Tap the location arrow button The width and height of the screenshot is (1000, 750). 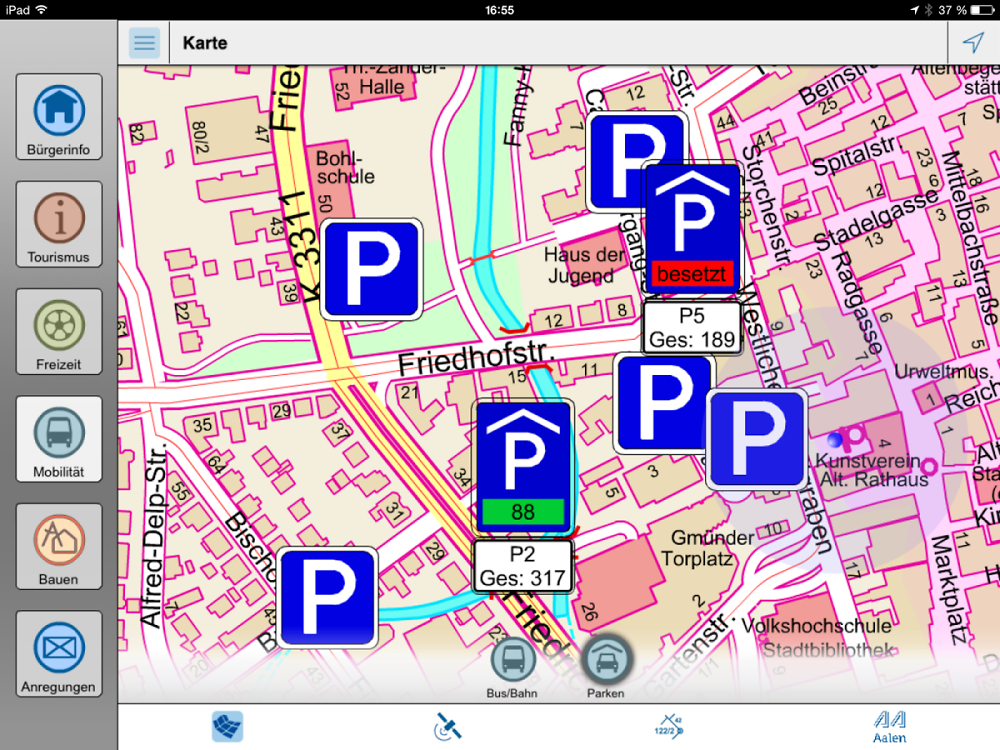click(x=973, y=43)
